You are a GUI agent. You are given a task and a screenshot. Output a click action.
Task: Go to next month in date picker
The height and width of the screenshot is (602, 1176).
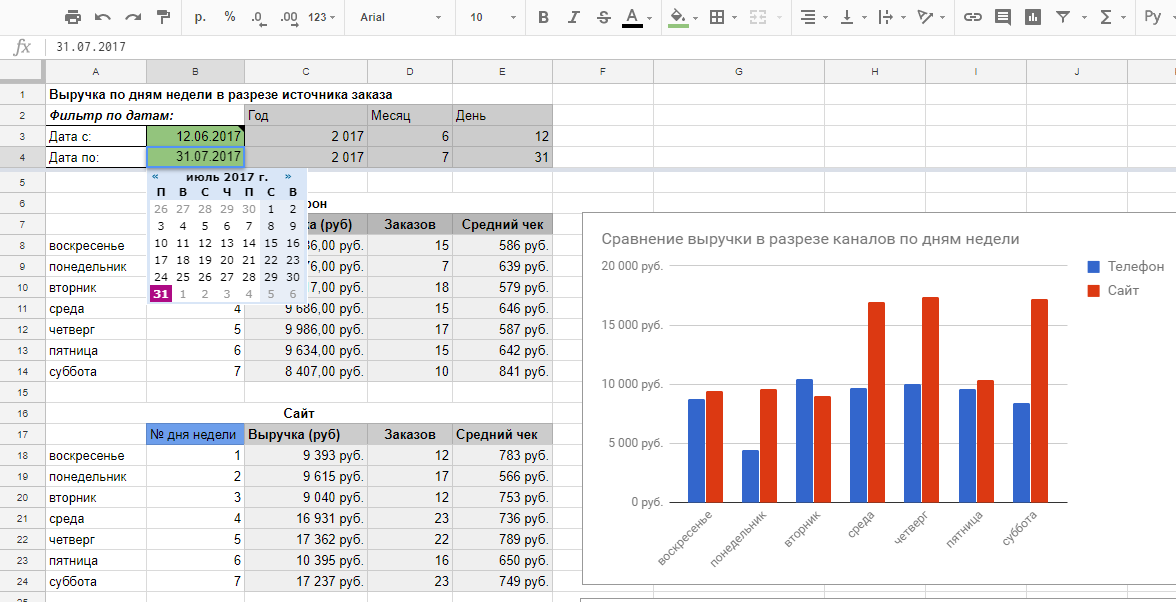[288, 176]
